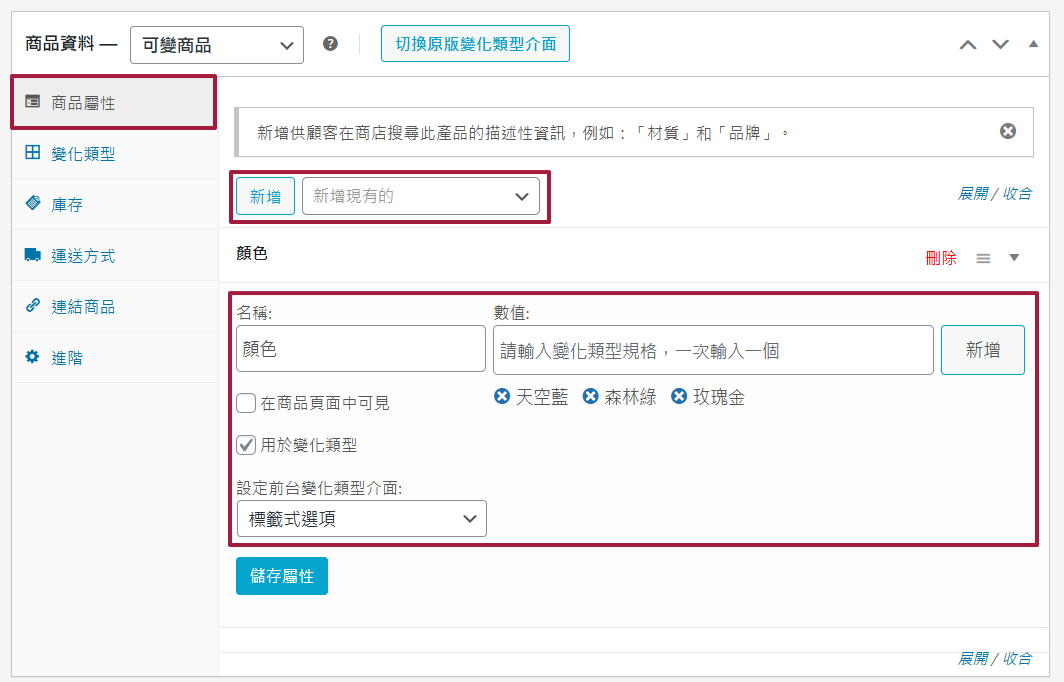The width and height of the screenshot is (1064, 682).
Task: Open the 可變商品 product type dropdown
Action: tap(217, 45)
